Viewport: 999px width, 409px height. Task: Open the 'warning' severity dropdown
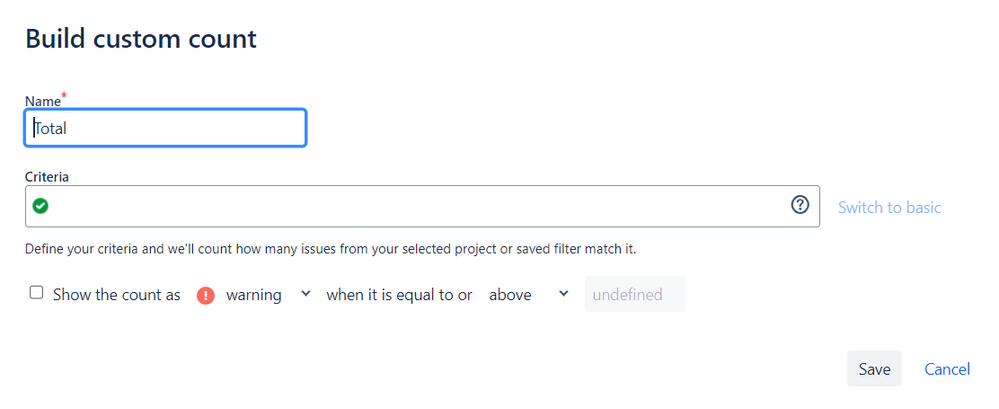(x=254, y=295)
